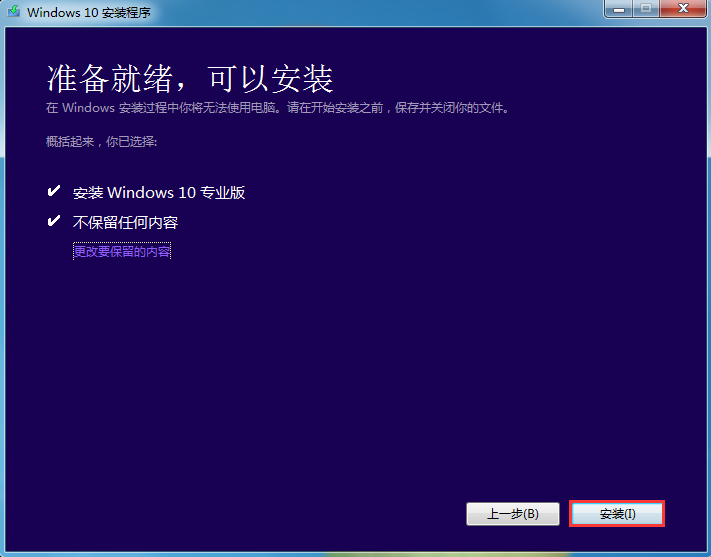Click the 安装(I) install button

coord(617,513)
